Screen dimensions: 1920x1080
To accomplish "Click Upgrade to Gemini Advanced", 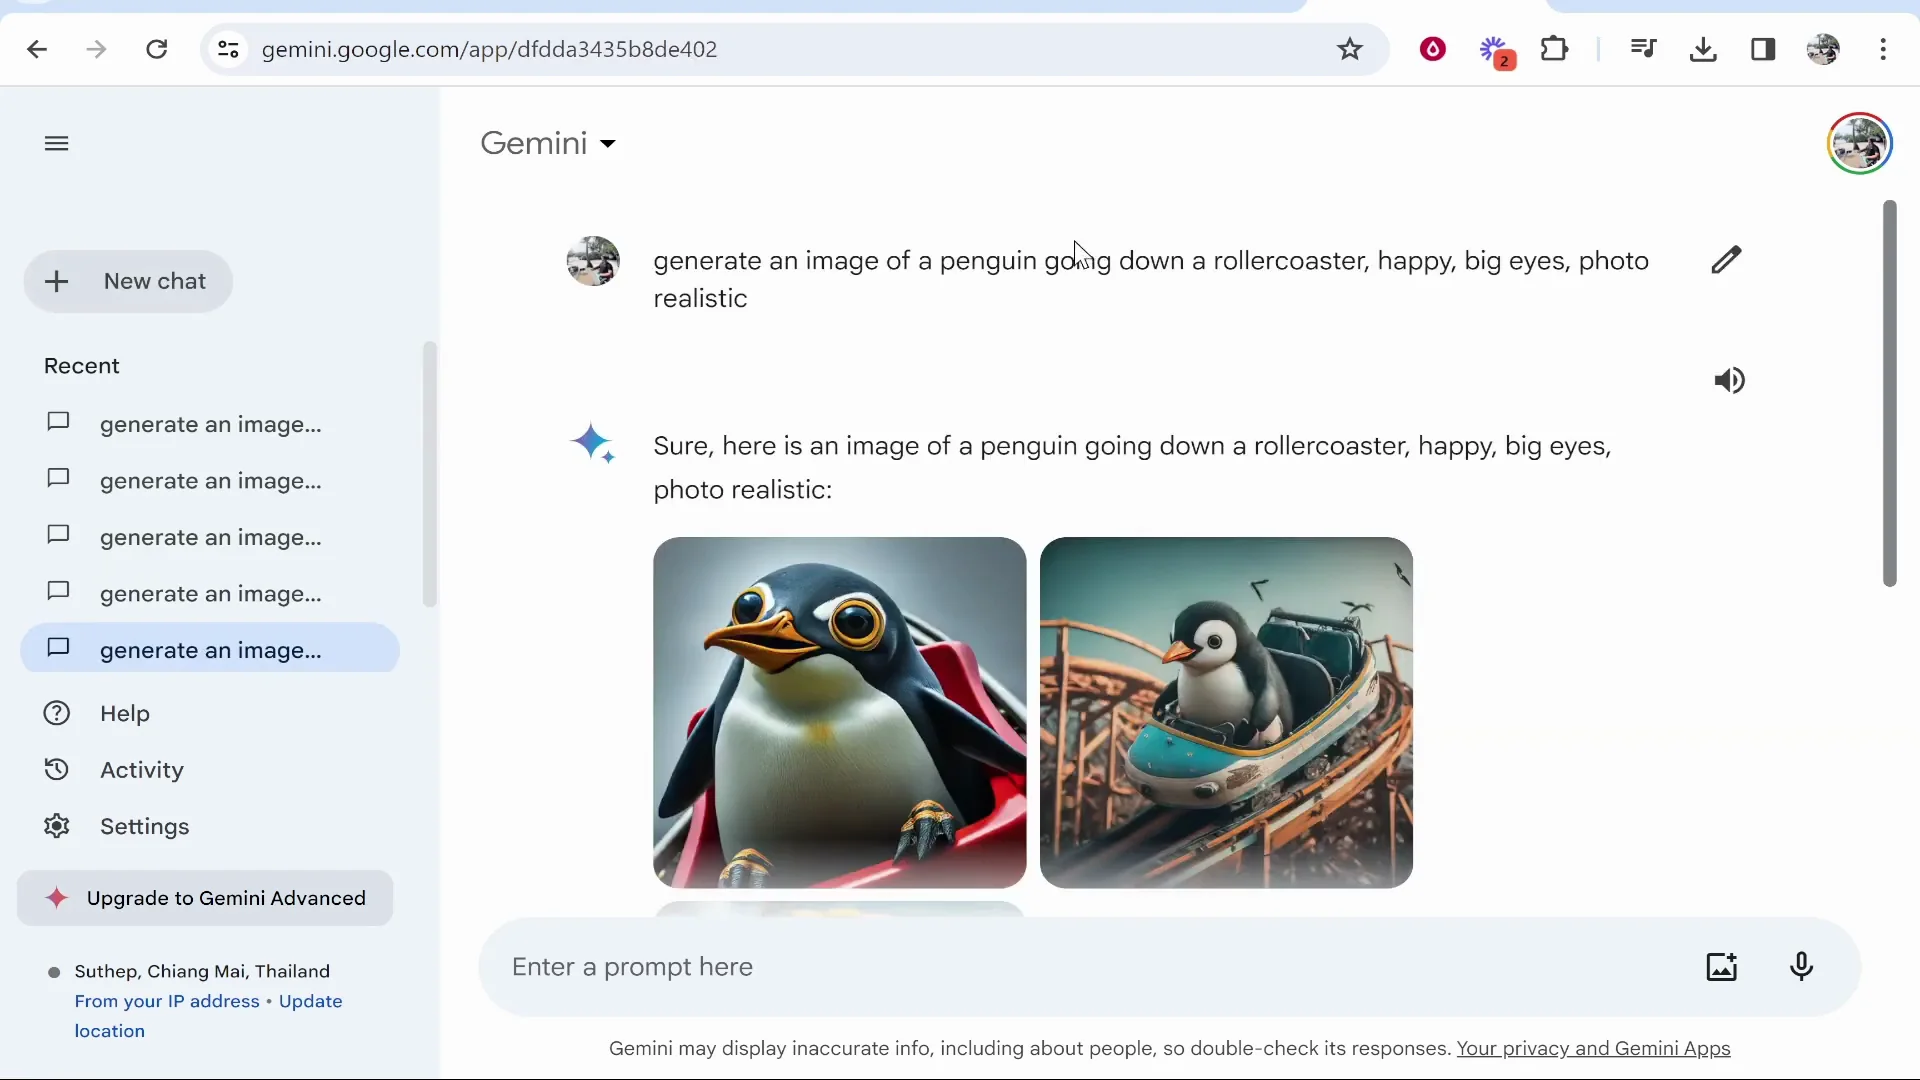I will 204,897.
